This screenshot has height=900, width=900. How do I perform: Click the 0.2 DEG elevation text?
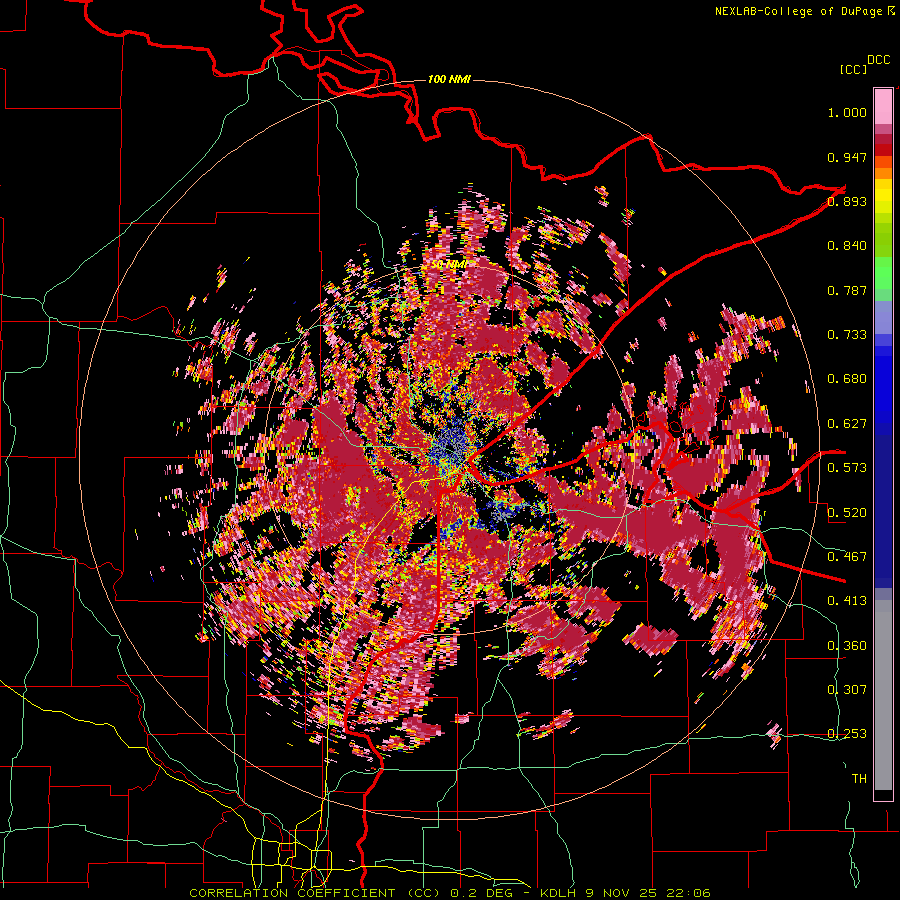point(483,893)
